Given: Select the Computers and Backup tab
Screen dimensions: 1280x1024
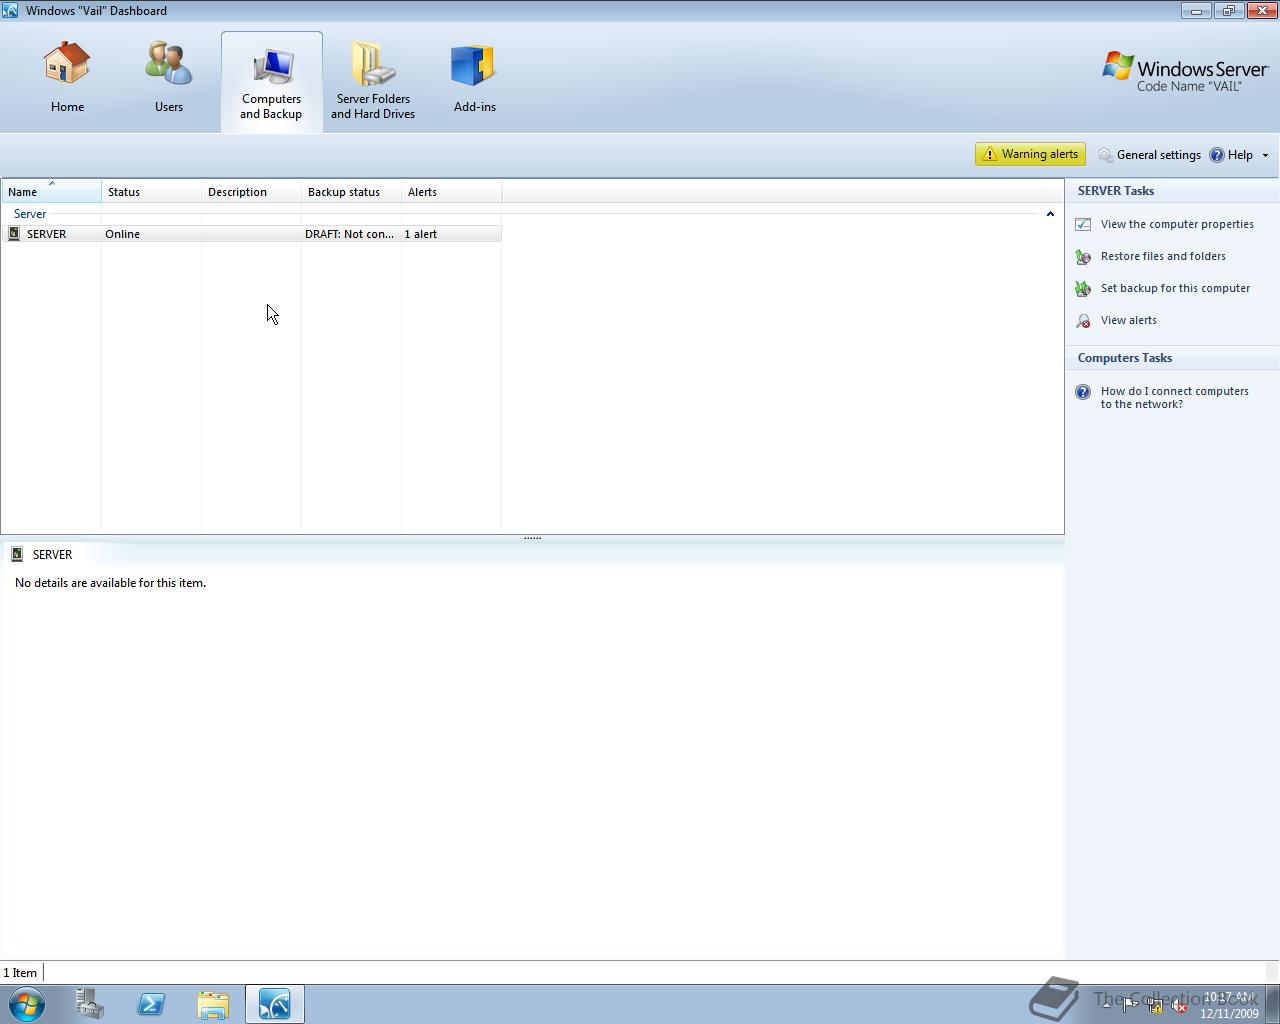Looking at the screenshot, I should [x=271, y=82].
